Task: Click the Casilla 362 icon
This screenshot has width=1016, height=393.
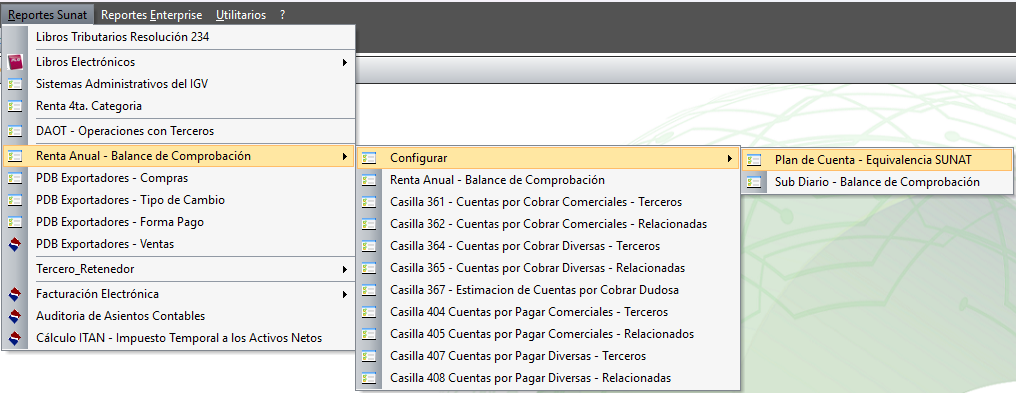Action: pyautogui.click(x=369, y=224)
